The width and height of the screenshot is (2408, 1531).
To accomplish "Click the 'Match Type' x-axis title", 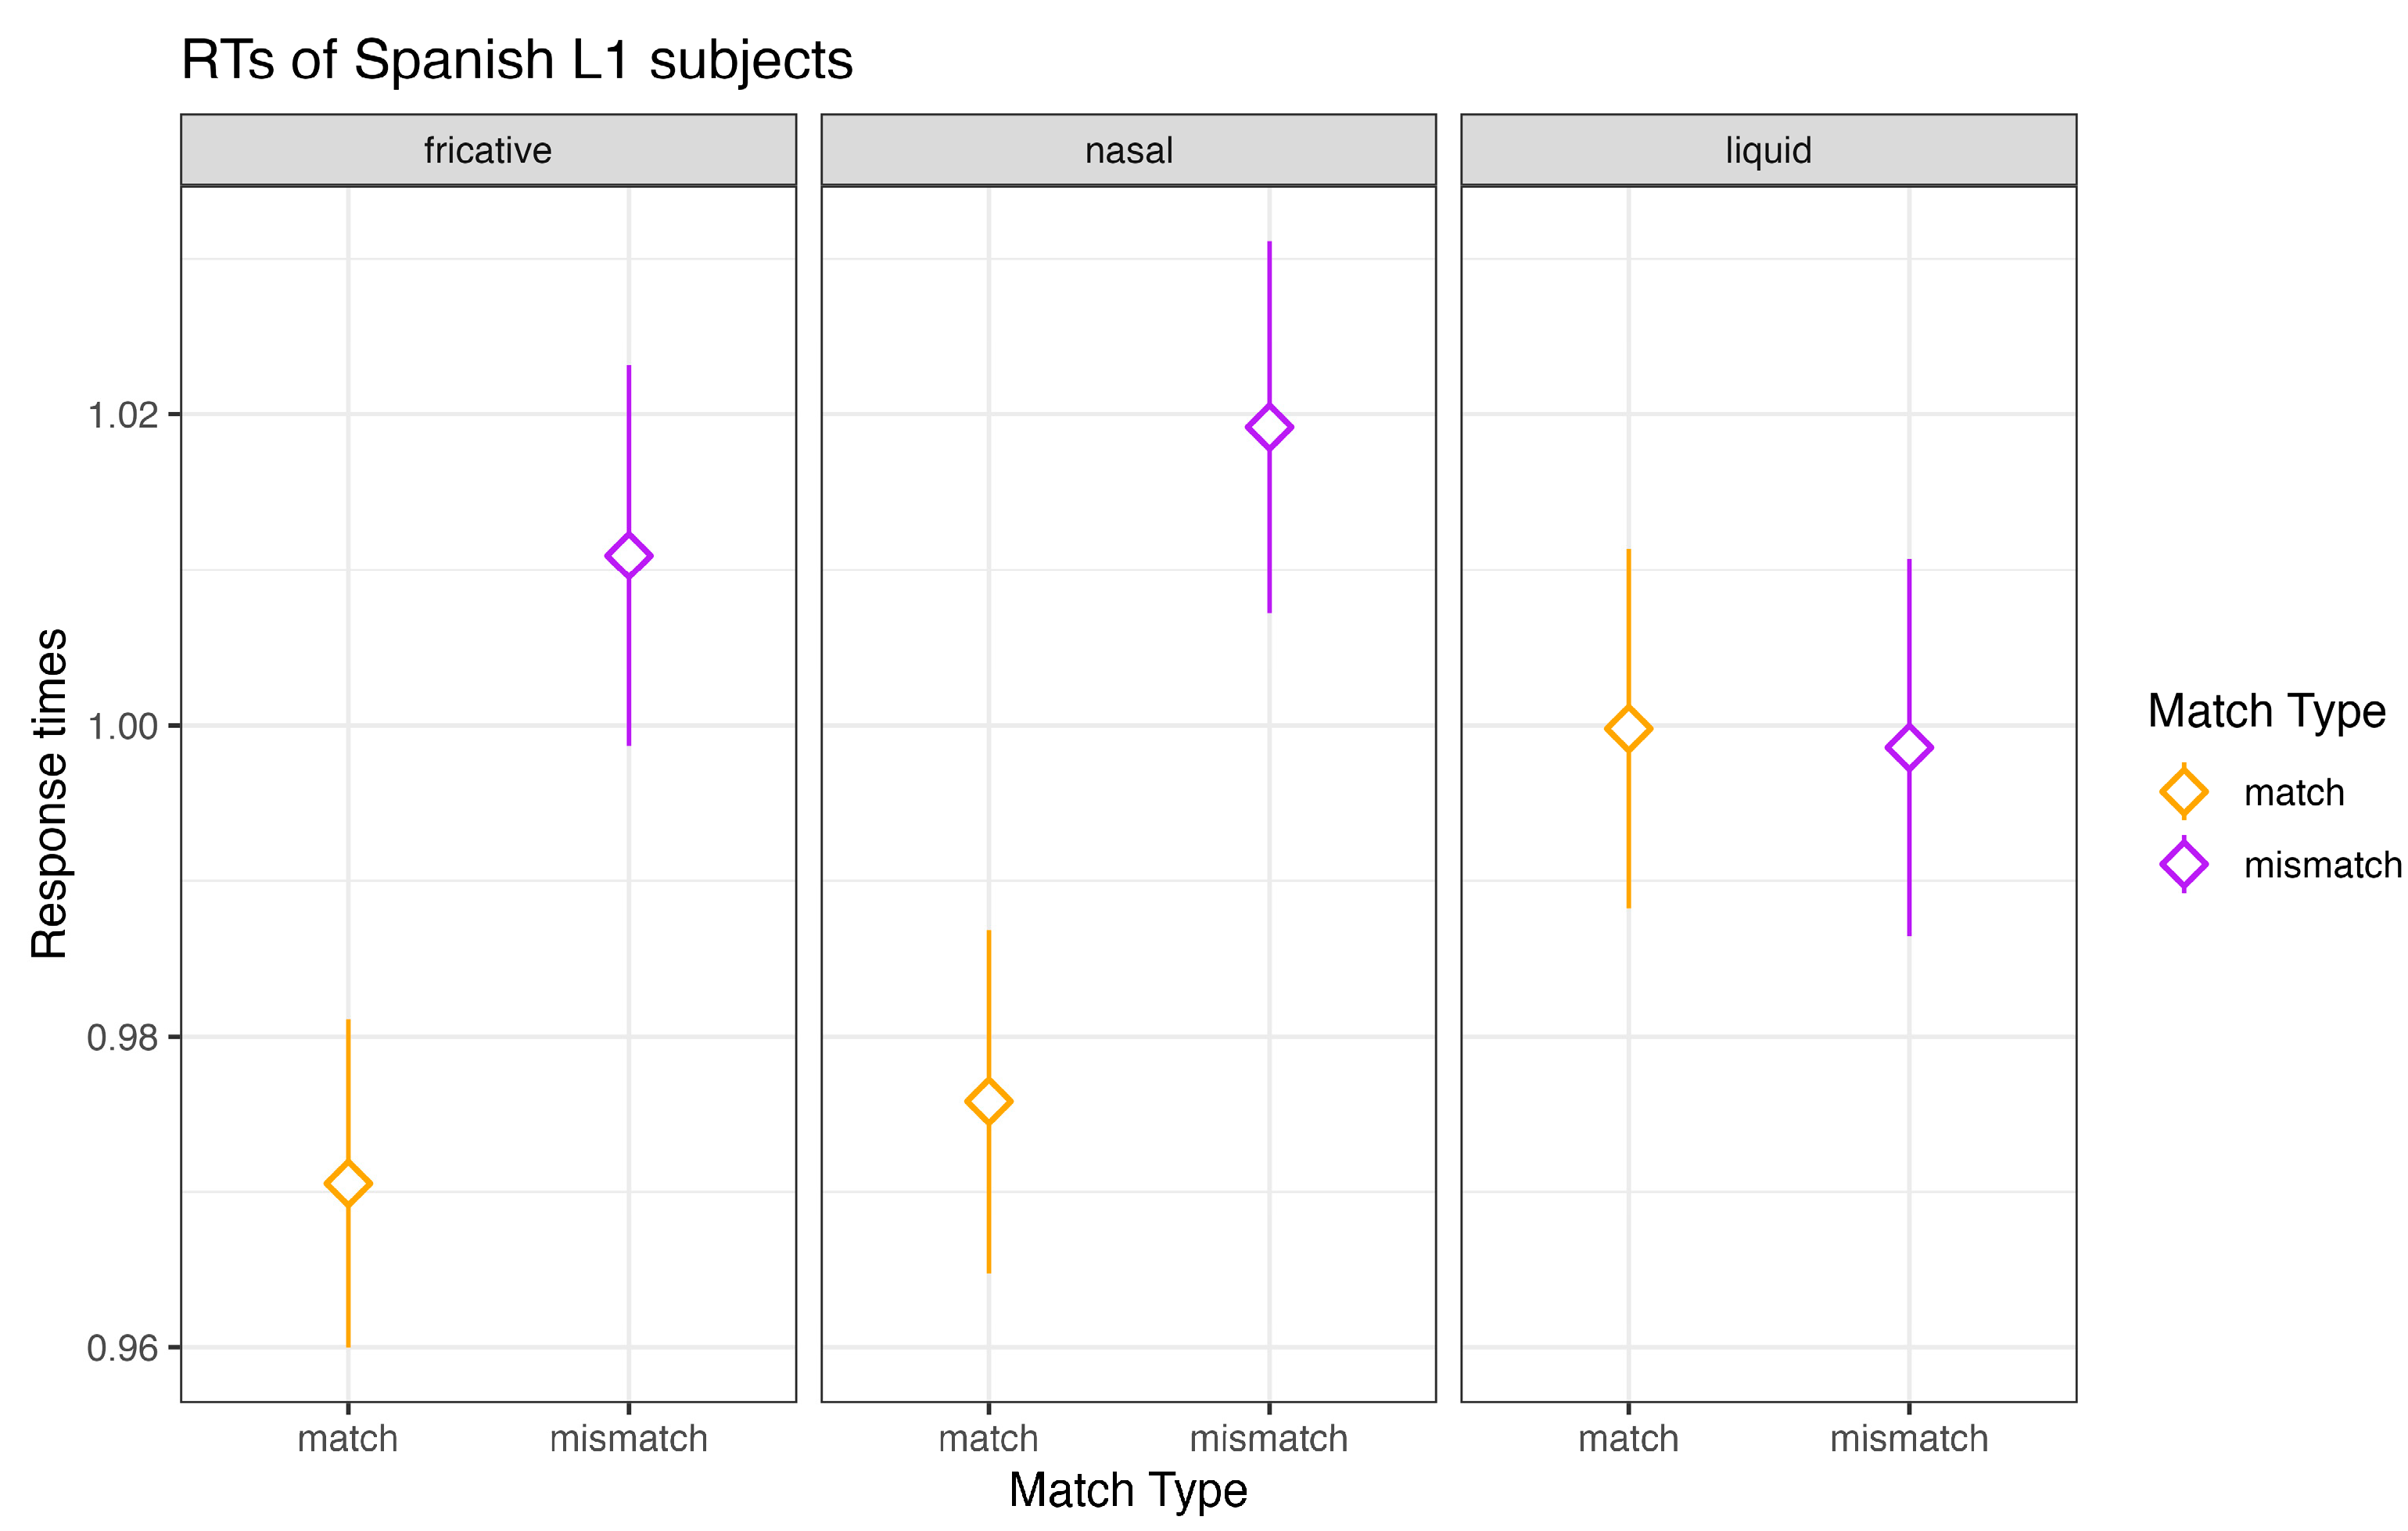I will [1128, 1490].
